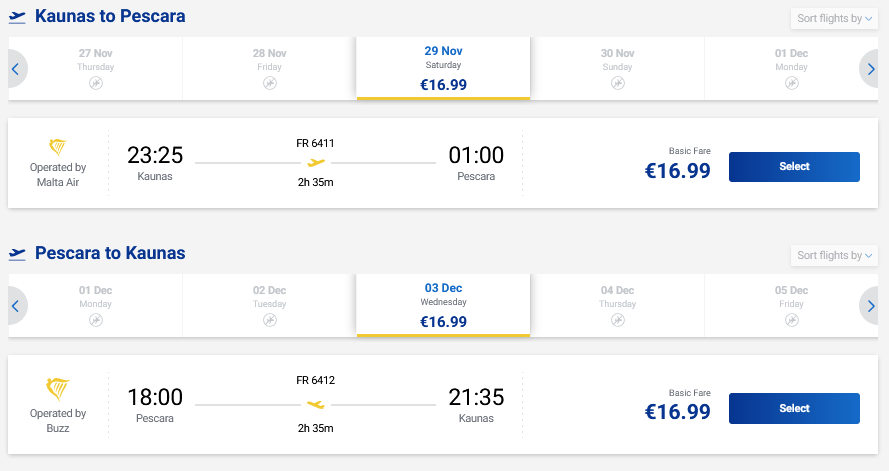Click previous dates arrow for Pescara to Kaunas
The height and width of the screenshot is (471, 889).
click(16, 305)
